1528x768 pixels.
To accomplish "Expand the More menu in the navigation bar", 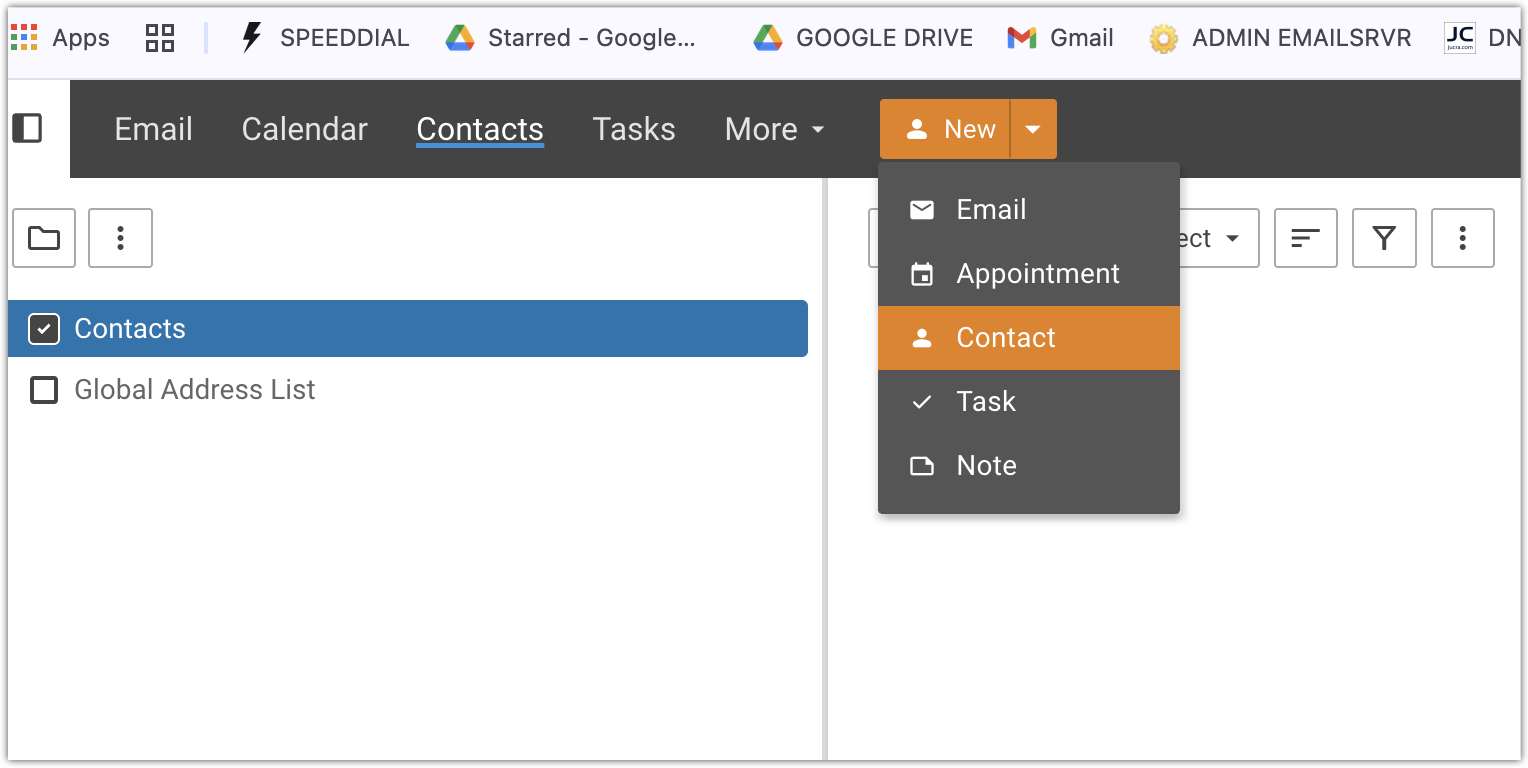I will (x=774, y=128).
